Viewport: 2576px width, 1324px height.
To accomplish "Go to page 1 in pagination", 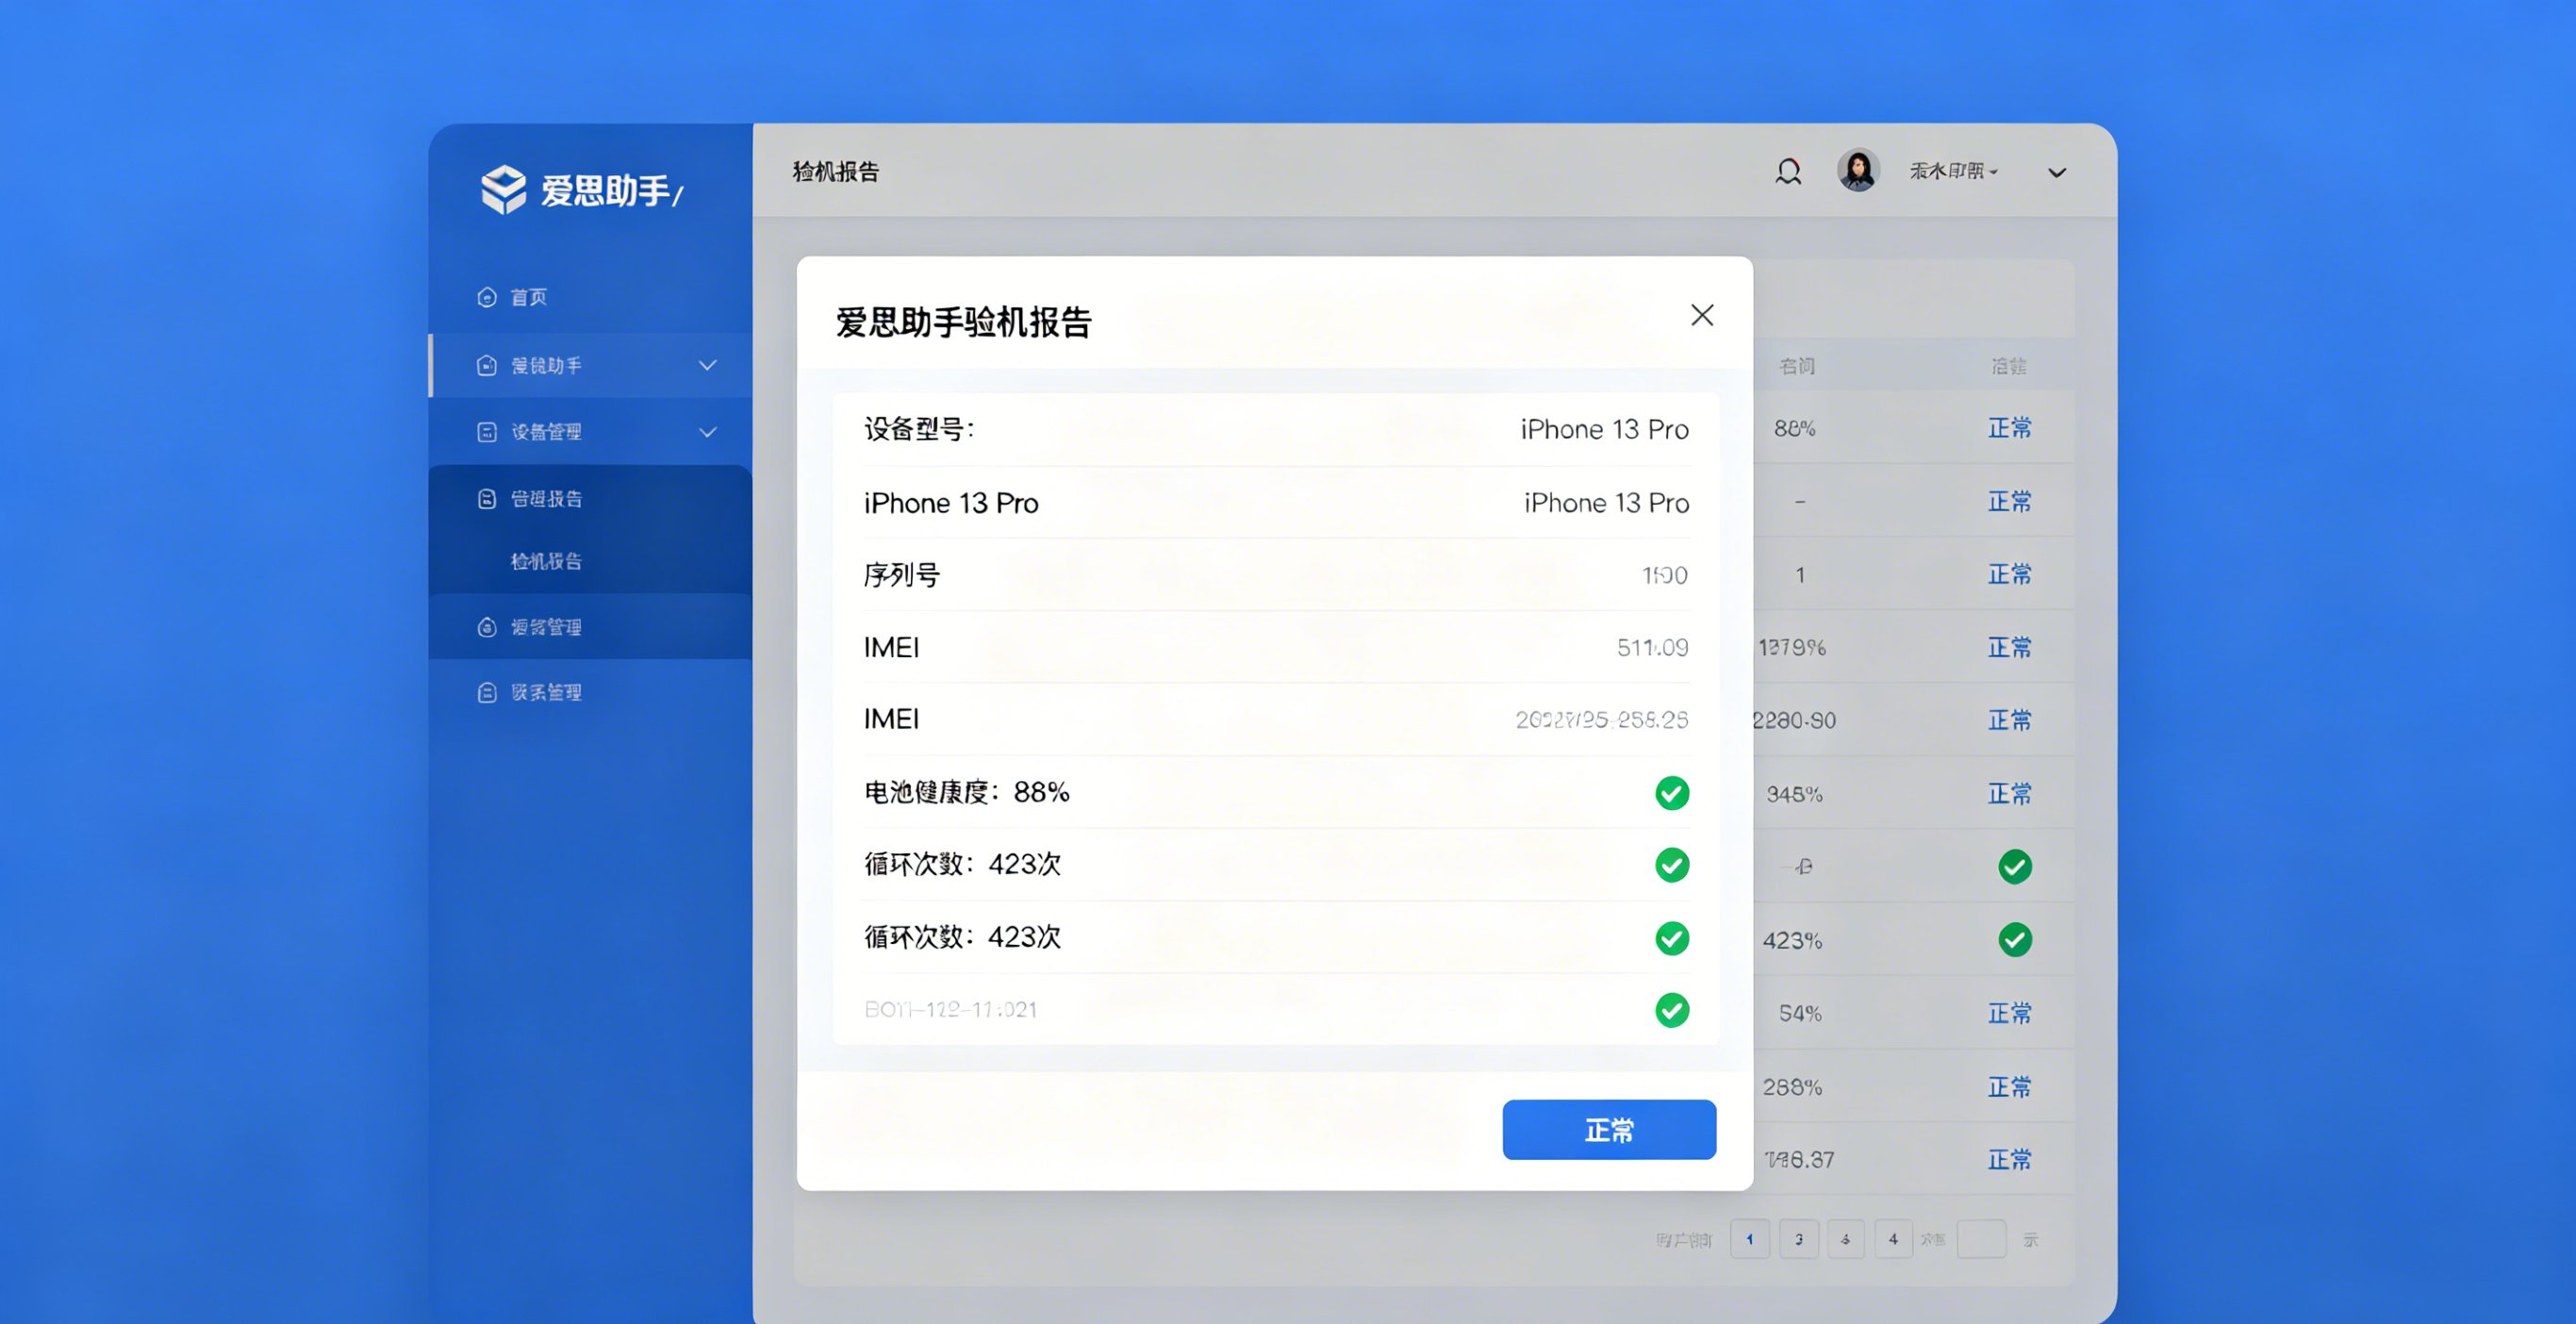I will tap(1750, 1239).
